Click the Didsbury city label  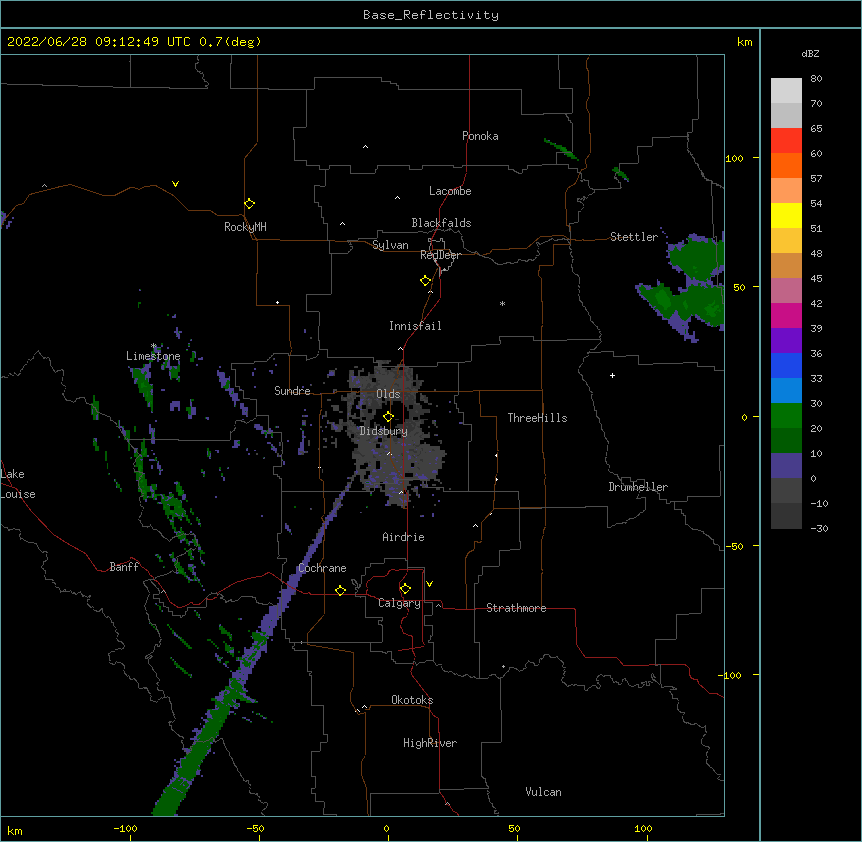point(384,431)
